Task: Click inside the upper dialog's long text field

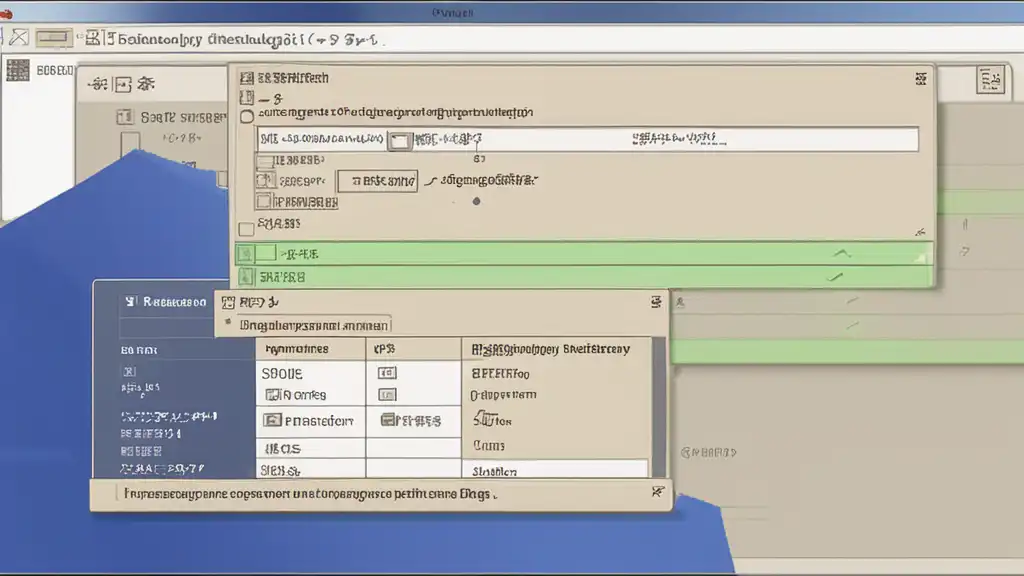Action: (588, 139)
